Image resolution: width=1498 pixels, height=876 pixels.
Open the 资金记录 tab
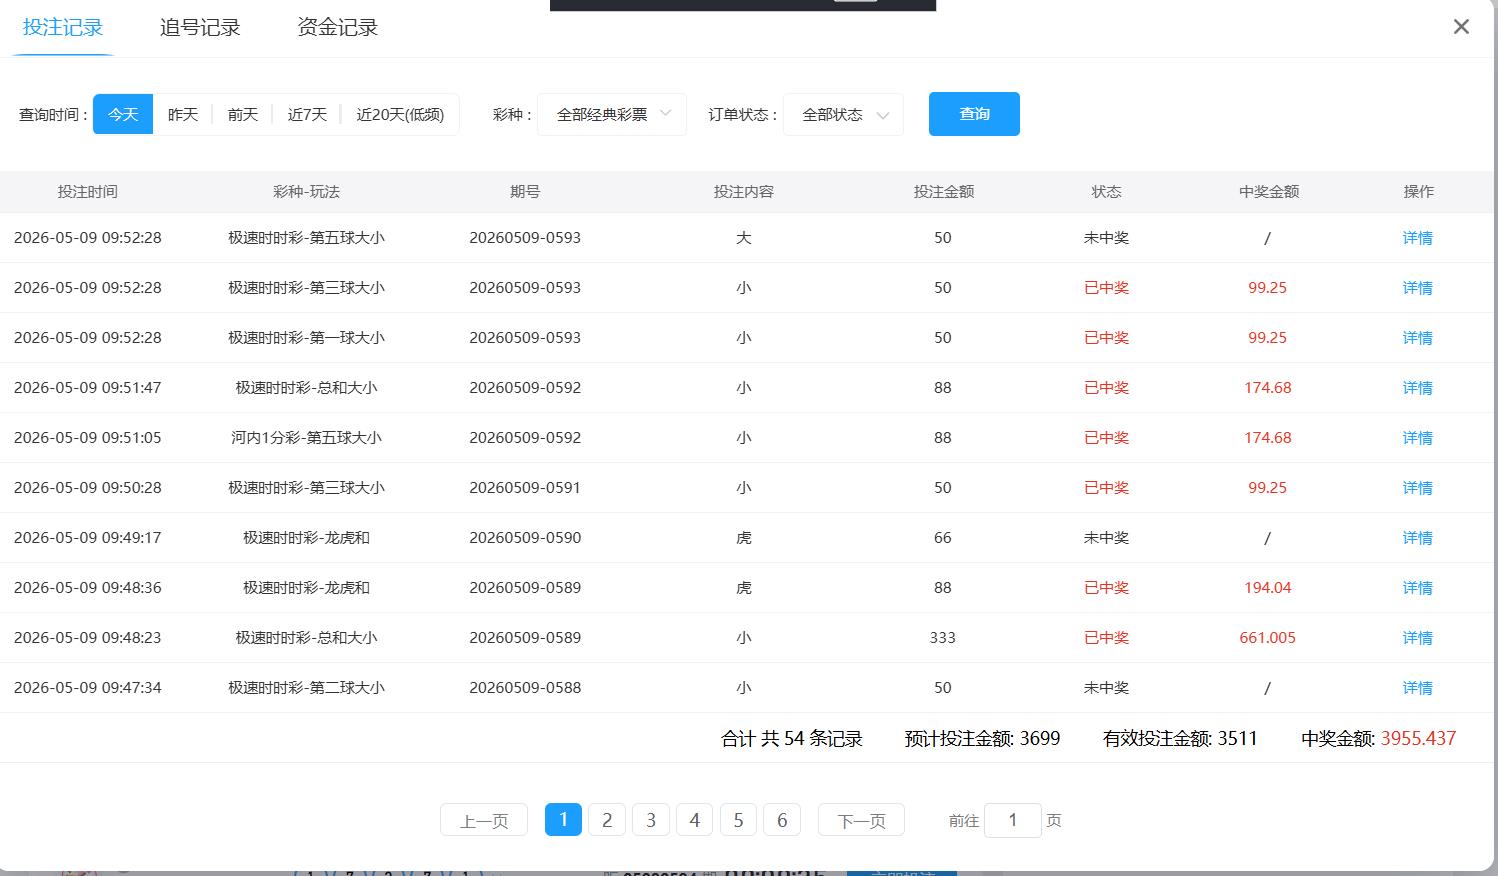tap(337, 27)
